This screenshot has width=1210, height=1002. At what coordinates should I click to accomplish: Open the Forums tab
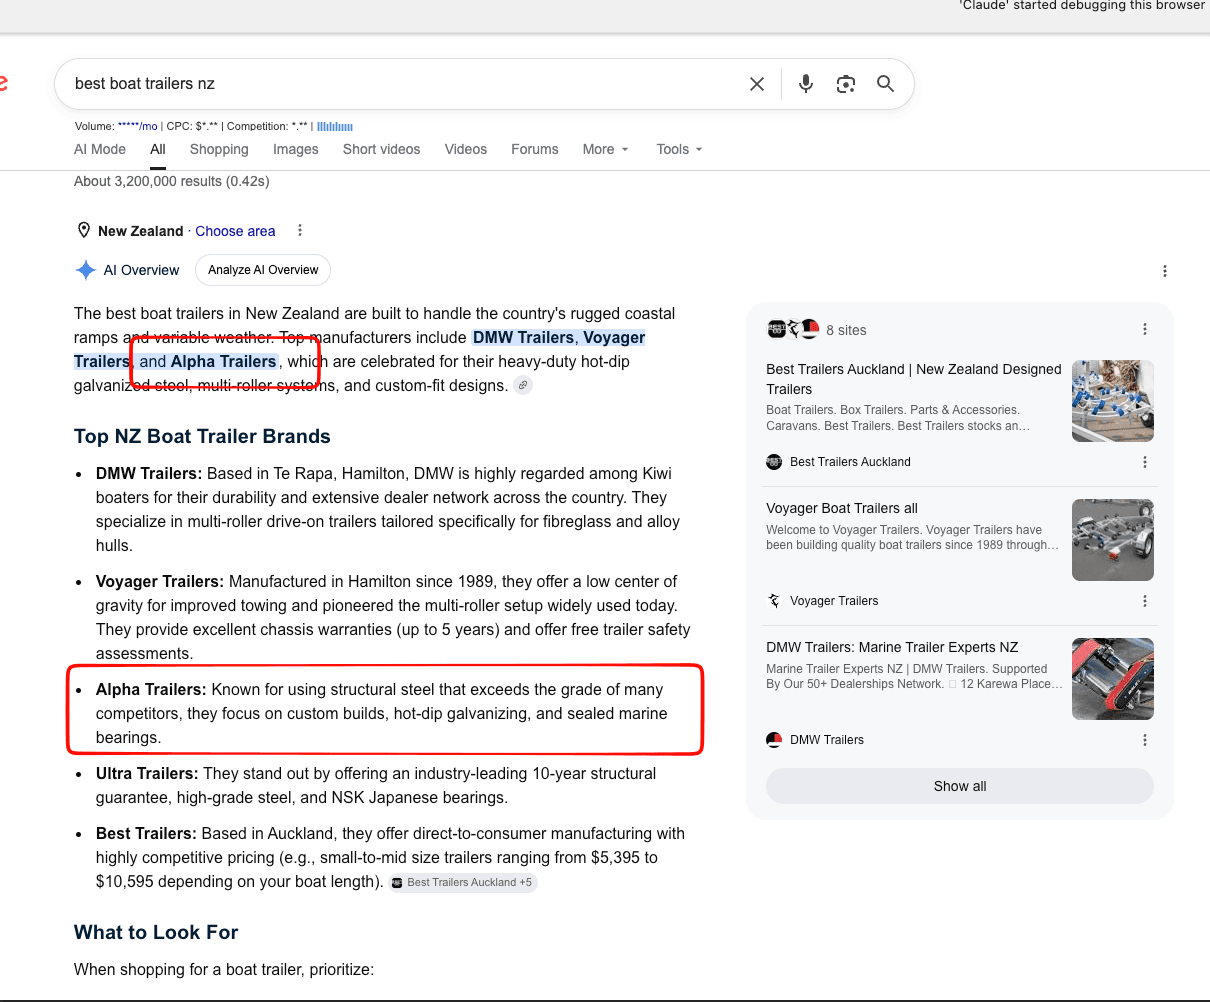click(535, 149)
